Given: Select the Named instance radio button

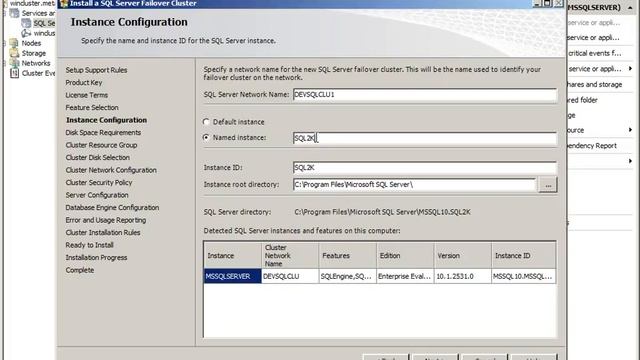Looking at the screenshot, I should 206,138.
